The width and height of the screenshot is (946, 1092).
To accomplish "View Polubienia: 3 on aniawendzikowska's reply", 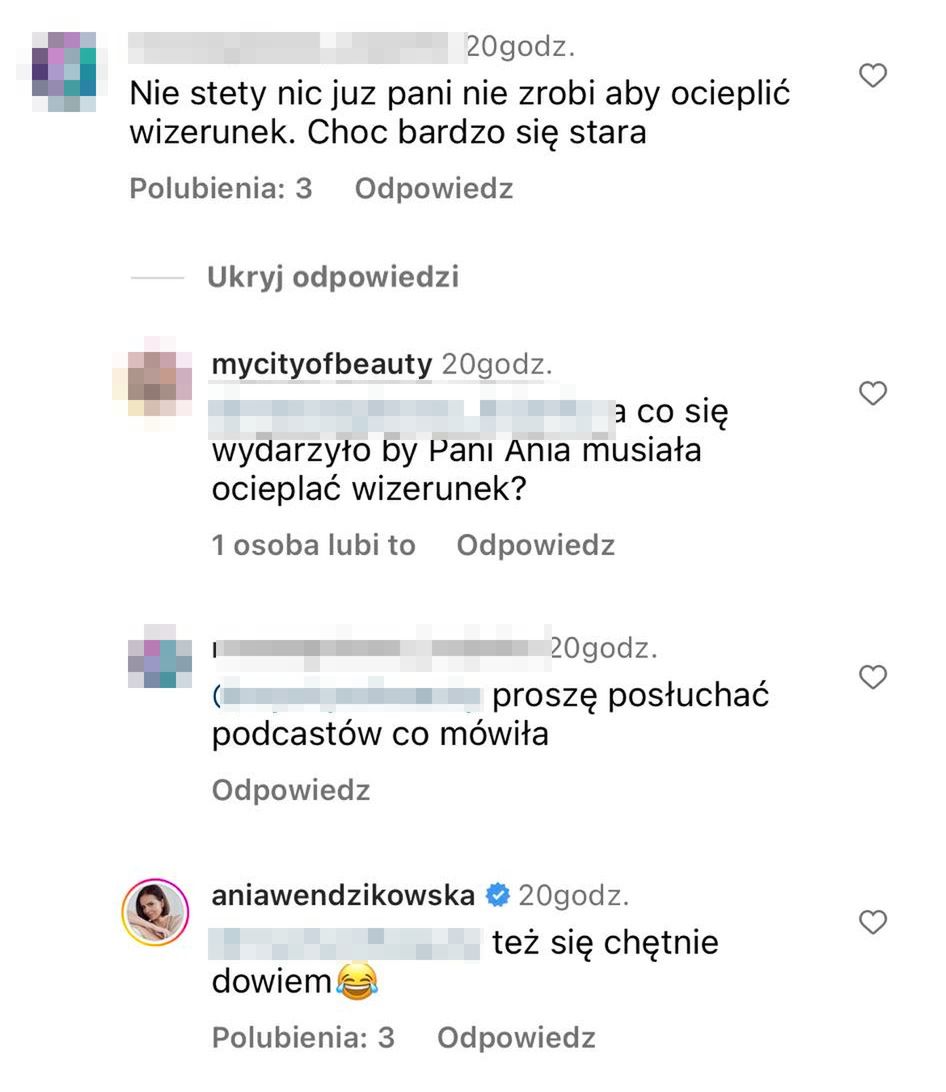I will [303, 1038].
